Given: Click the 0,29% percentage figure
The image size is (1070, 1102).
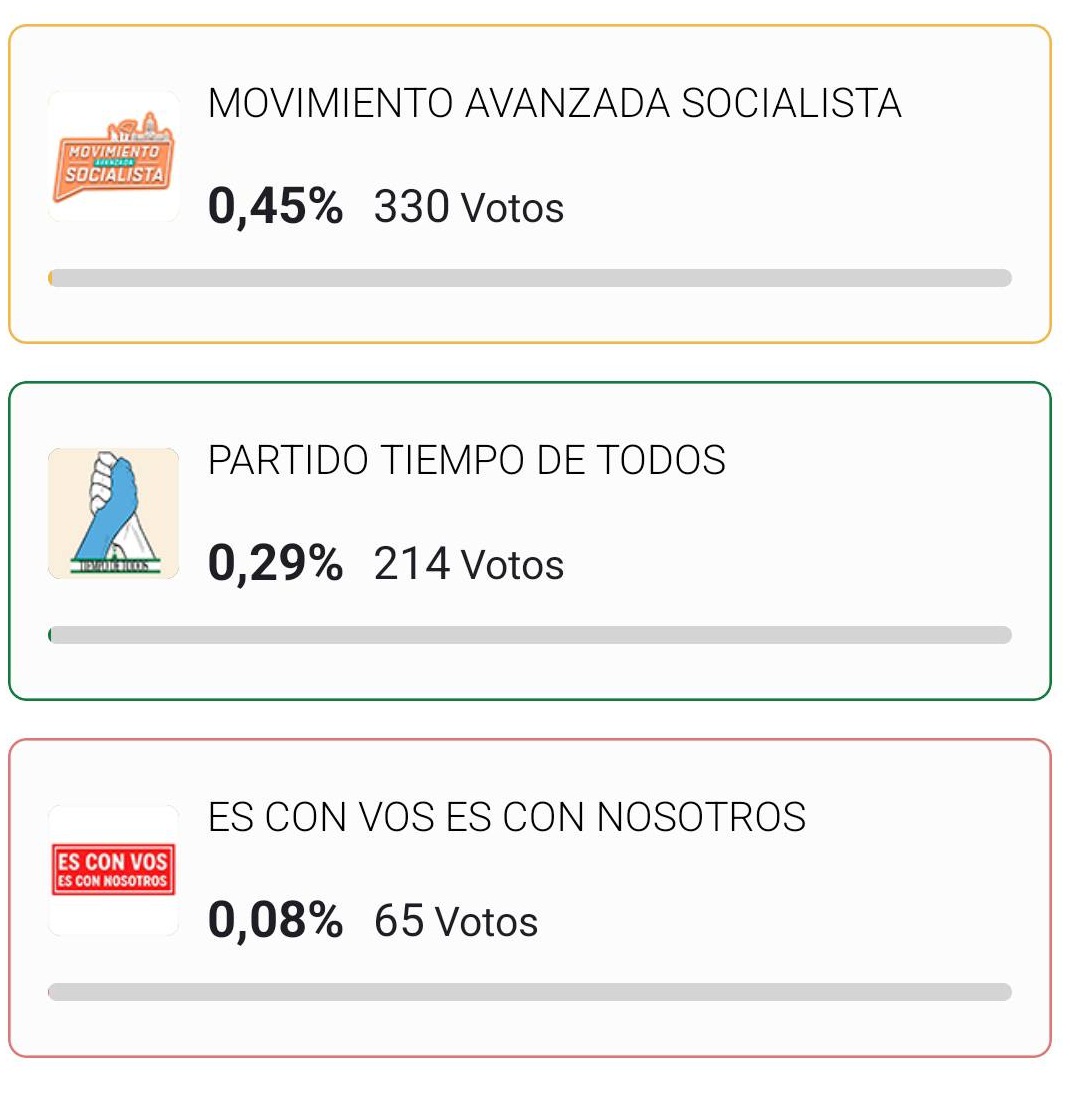Looking at the screenshot, I should tap(276, 564).
